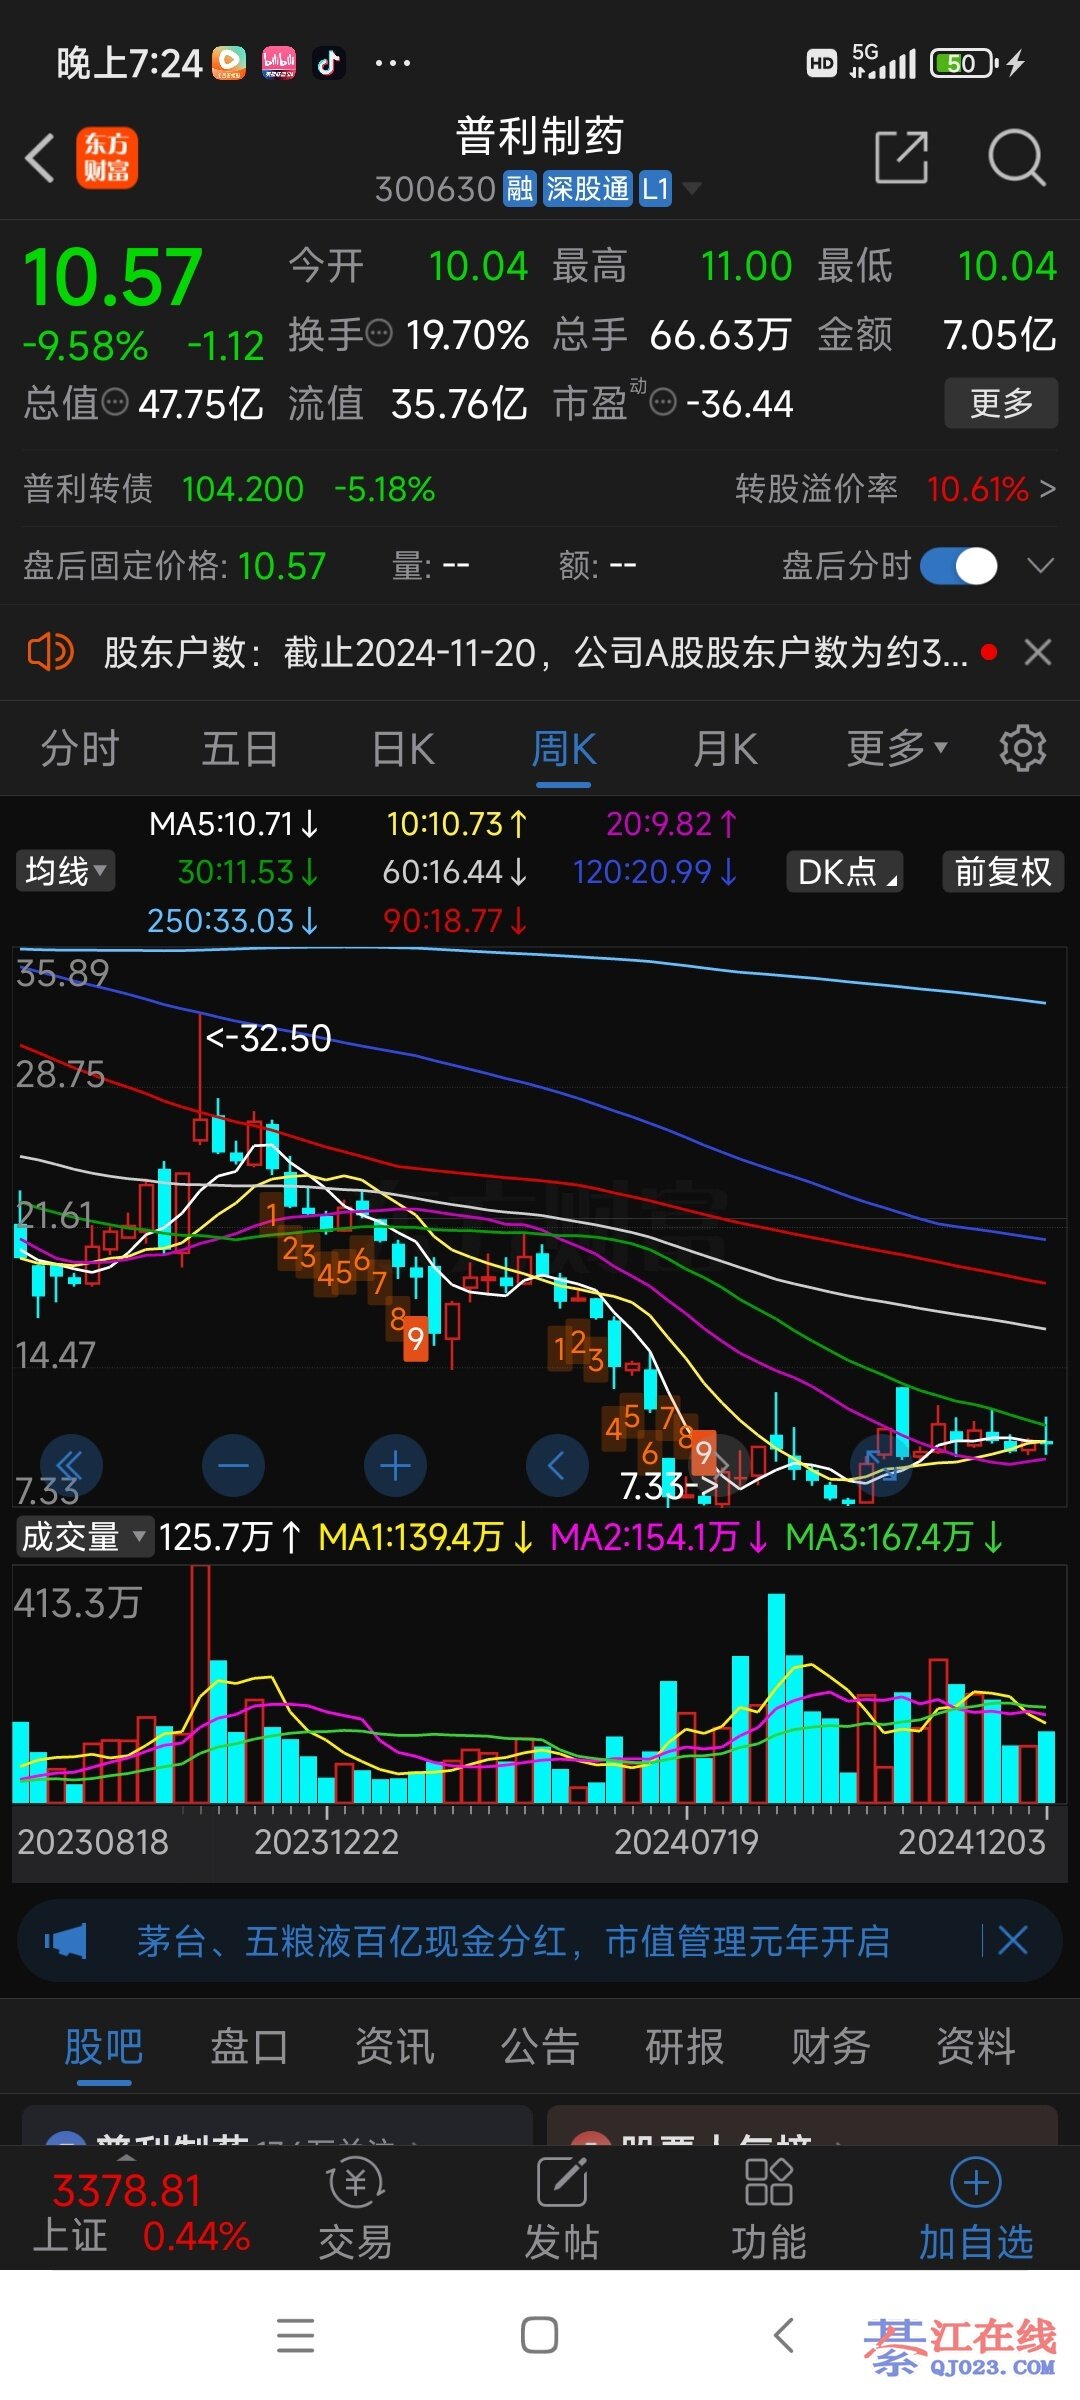Open chart settings gear icon
The width and height of the screenshot is (1080, 2400).
click(1022, 748)
